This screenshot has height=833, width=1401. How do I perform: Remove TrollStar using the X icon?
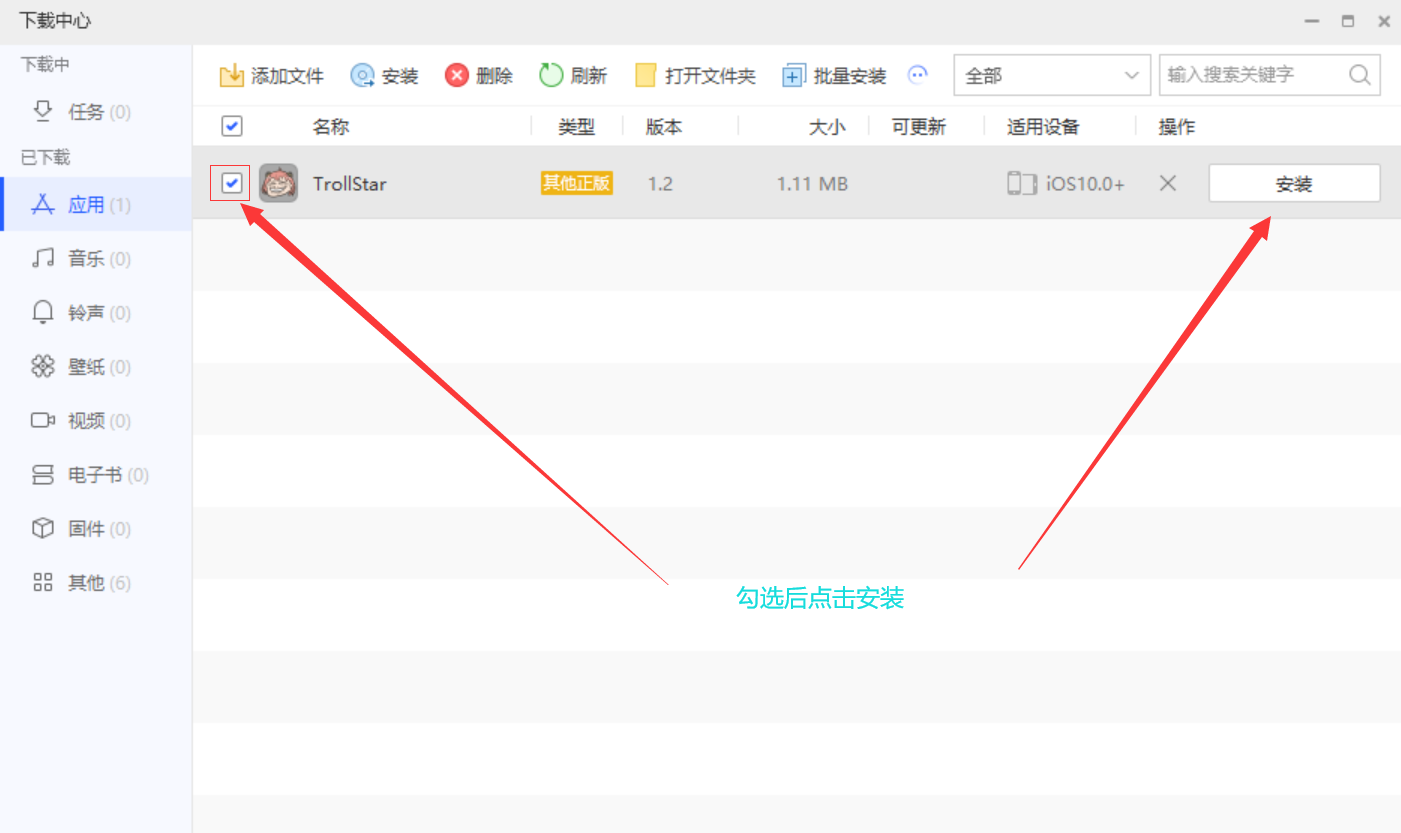point(1167,184)
